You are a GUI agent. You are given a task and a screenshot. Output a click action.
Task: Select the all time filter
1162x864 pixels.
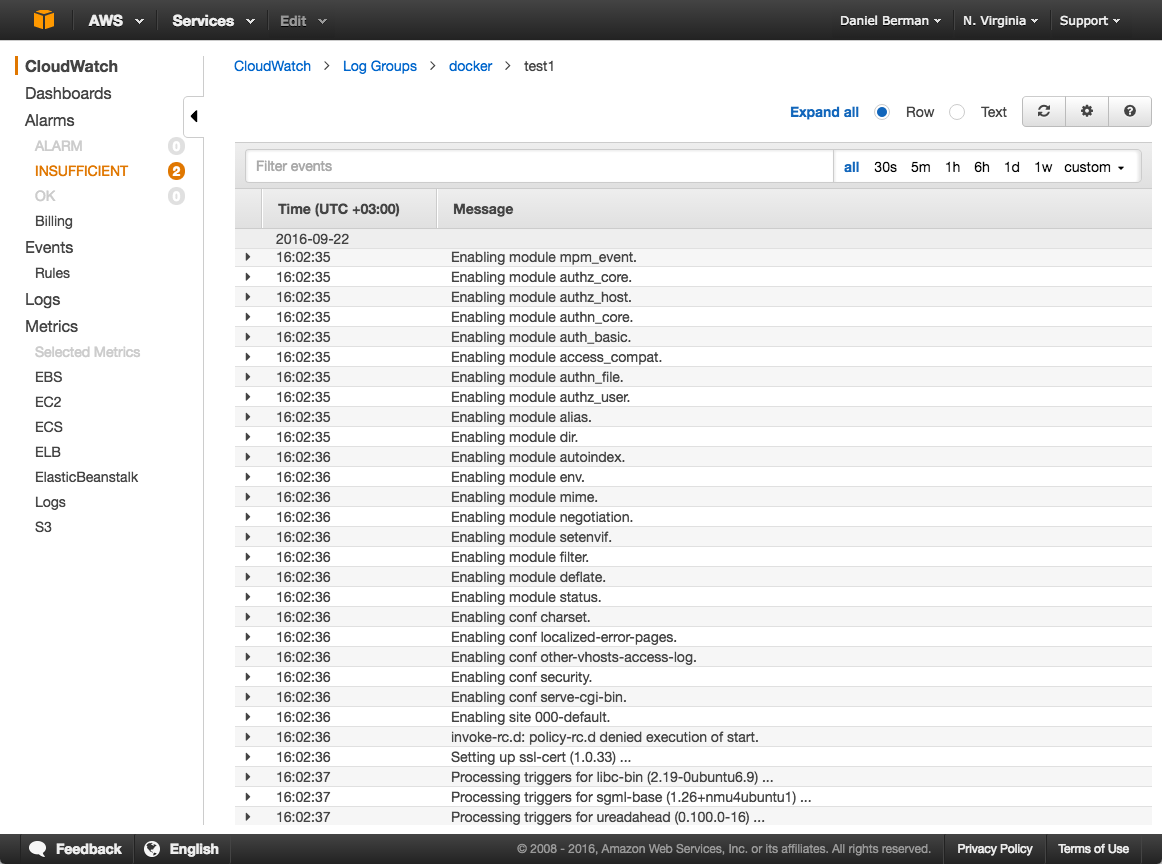click(x=851, y=167)
